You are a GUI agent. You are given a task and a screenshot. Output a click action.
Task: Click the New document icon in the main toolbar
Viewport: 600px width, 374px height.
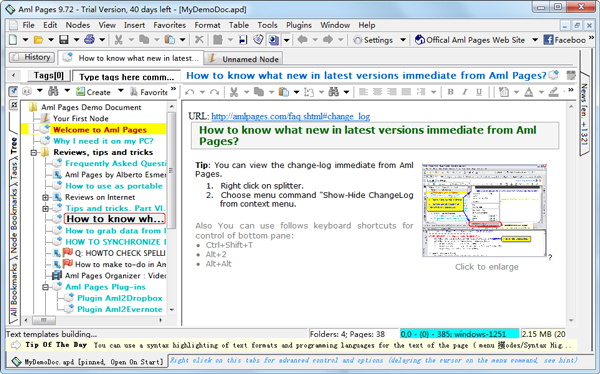point(13,39)
